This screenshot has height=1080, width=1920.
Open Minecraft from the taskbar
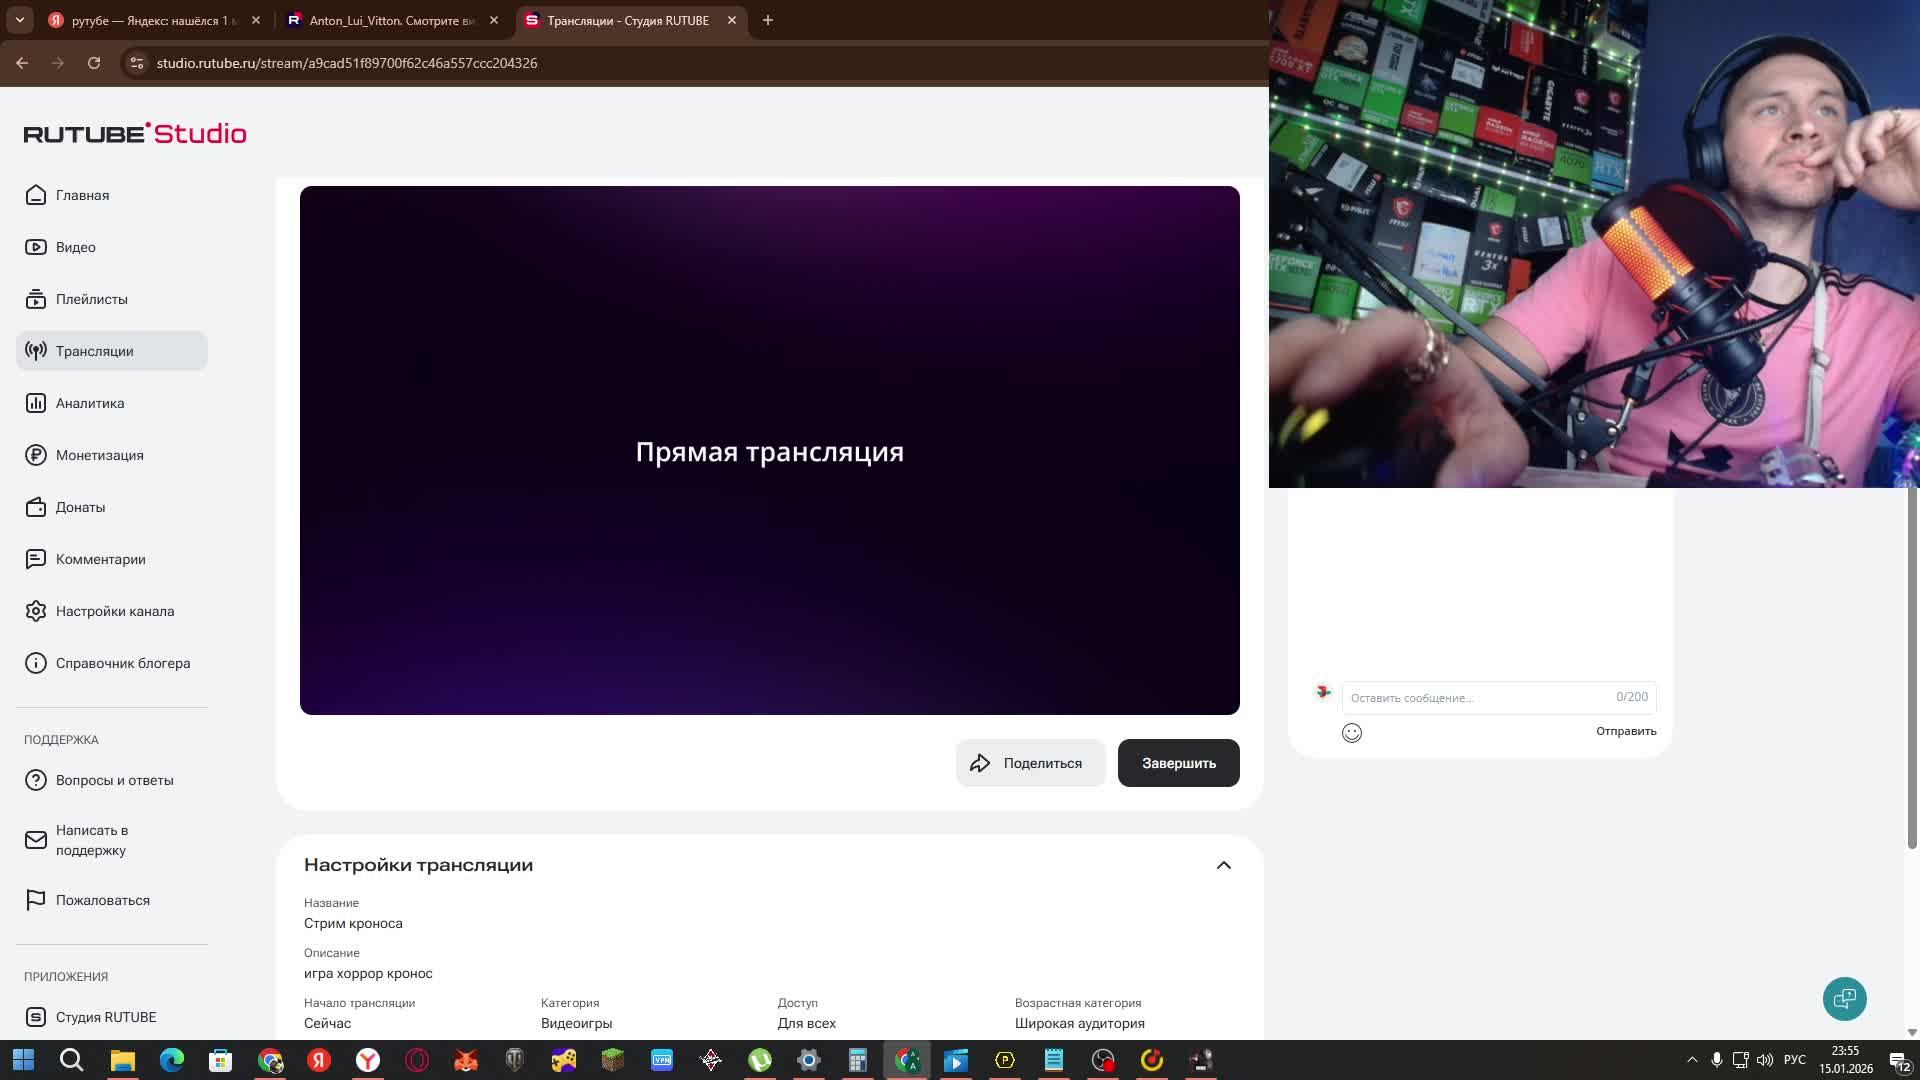pyautogui.click(x=610, y=1060)
